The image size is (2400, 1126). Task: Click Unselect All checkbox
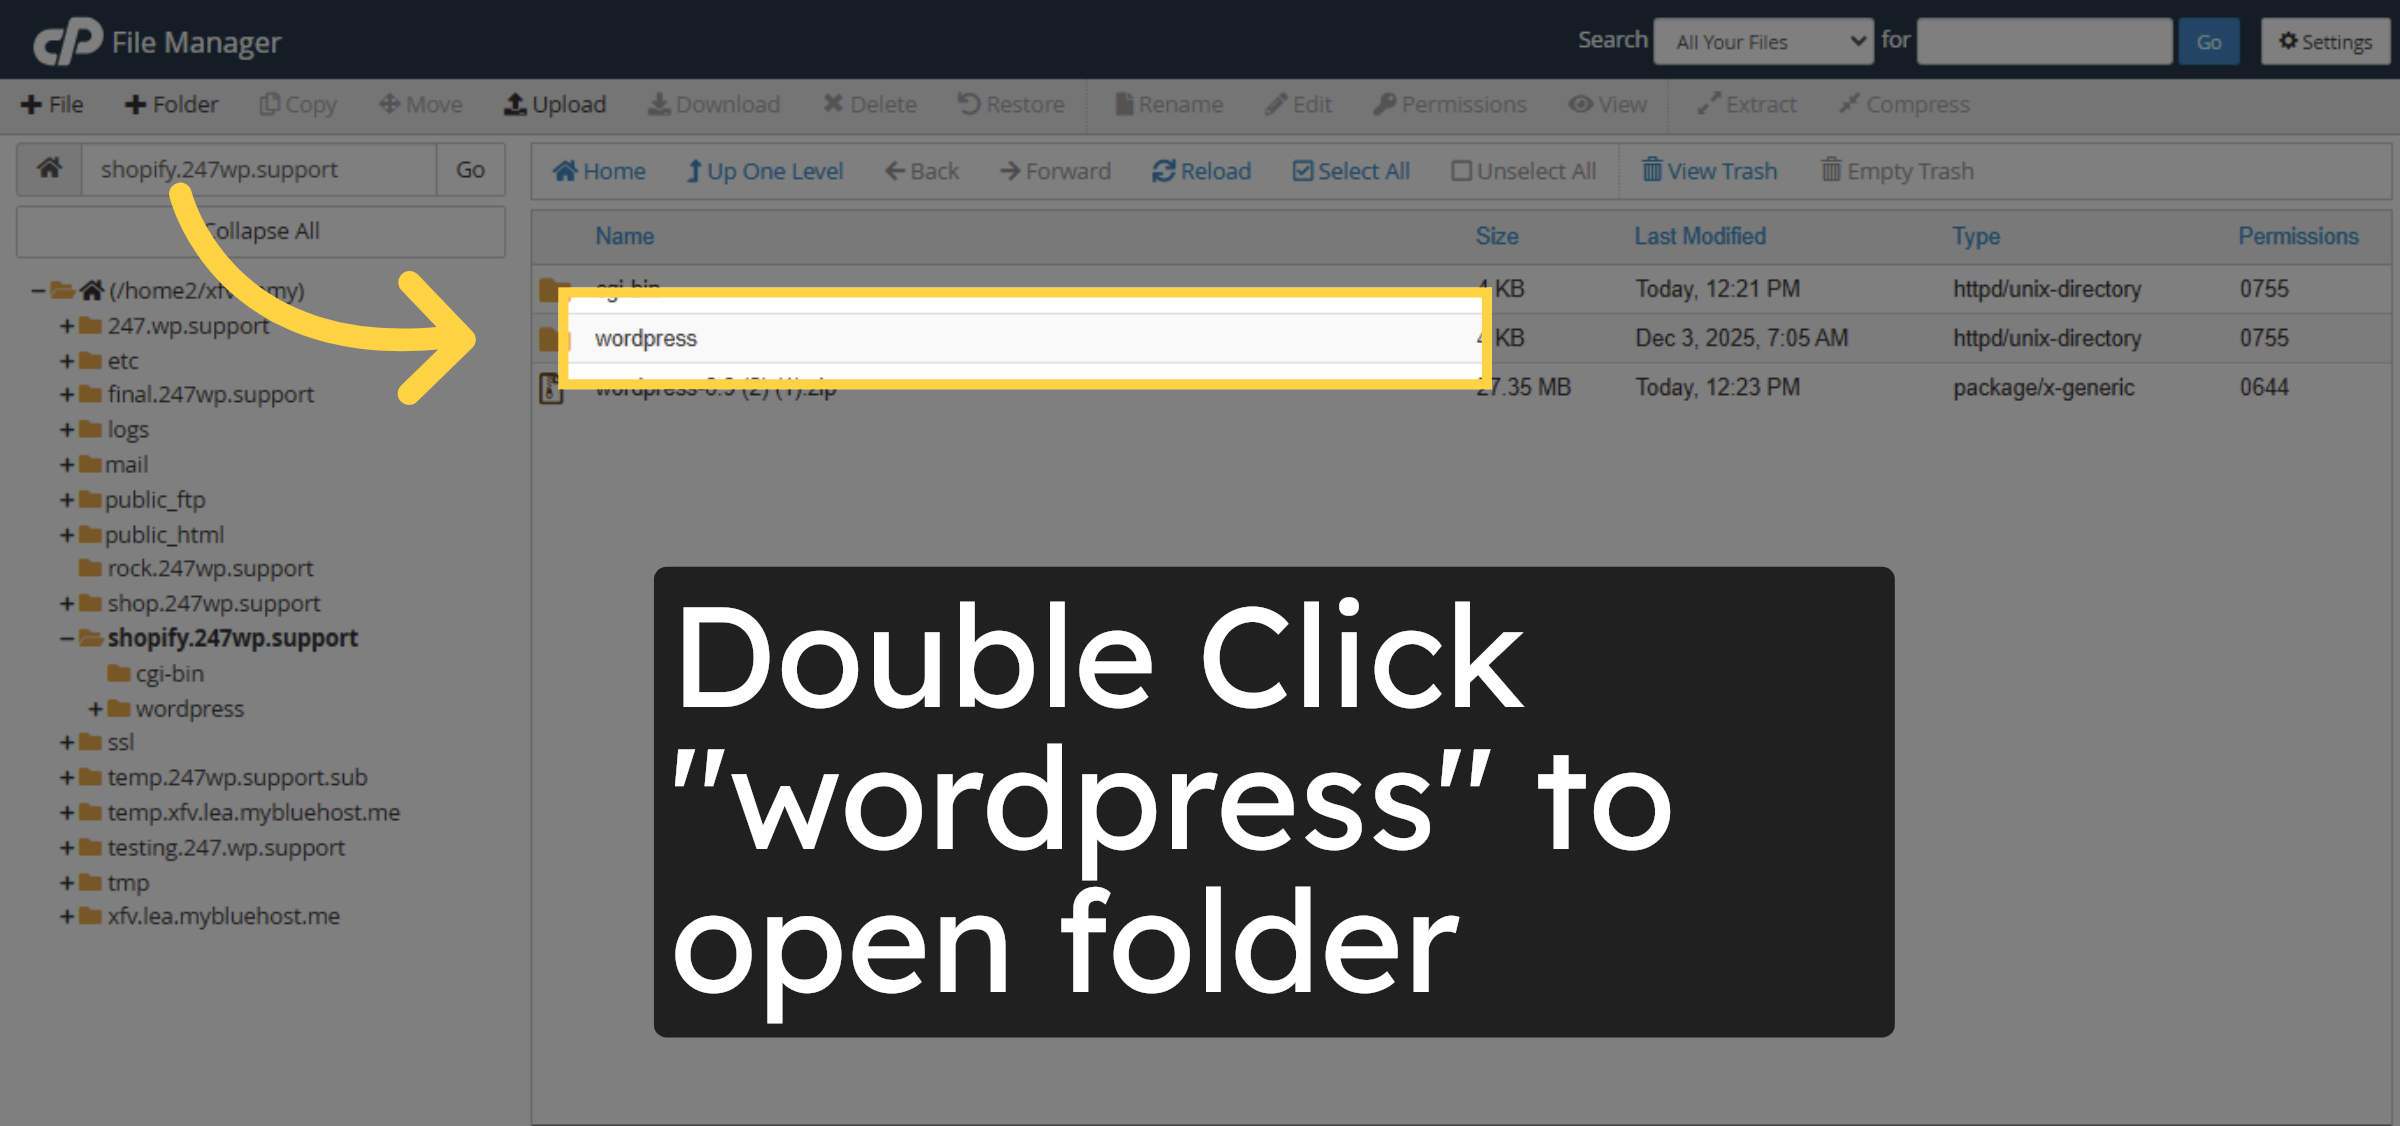pos(1522,170)
